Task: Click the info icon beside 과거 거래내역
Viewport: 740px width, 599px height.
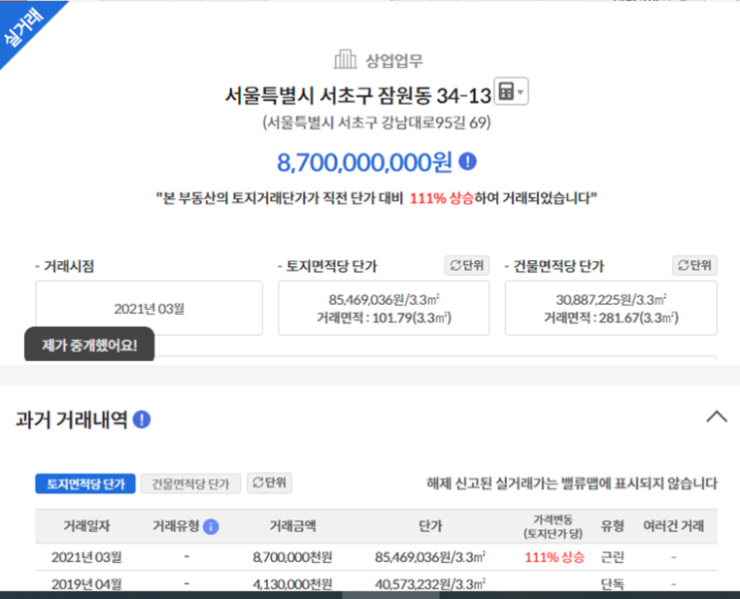Action: 142,419
